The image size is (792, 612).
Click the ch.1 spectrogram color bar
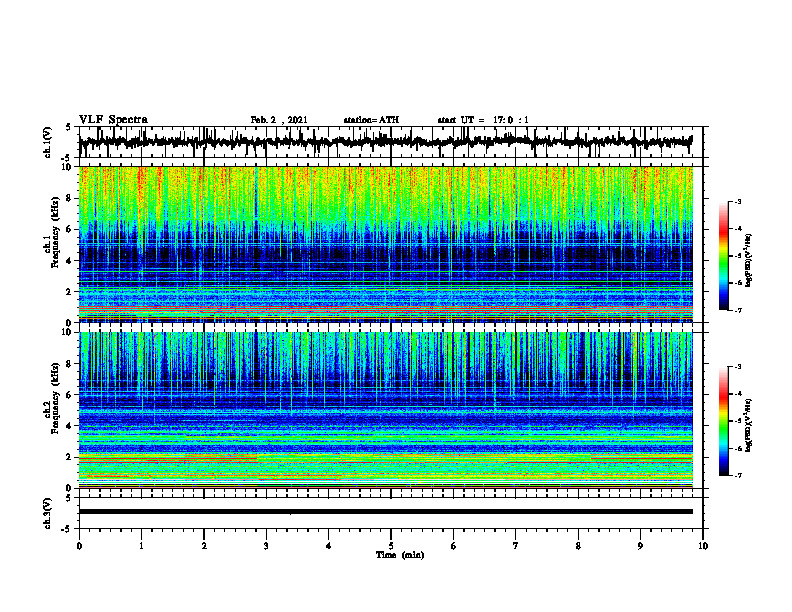(x=724, y=256)
